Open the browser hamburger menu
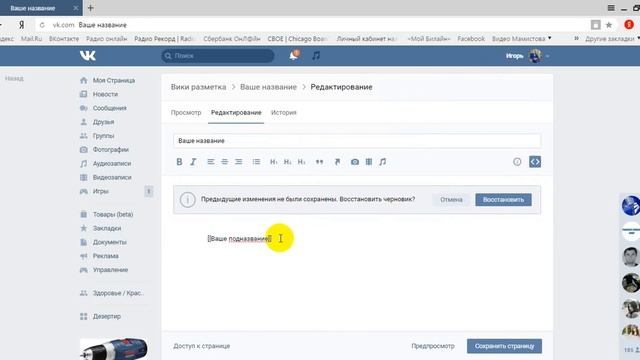Screen dimensions: 640x360 point(611,8)
